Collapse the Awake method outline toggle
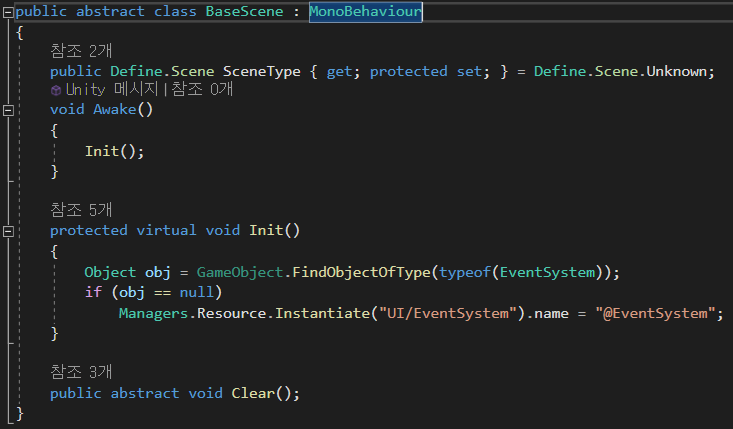 click(x=8, y=110)
